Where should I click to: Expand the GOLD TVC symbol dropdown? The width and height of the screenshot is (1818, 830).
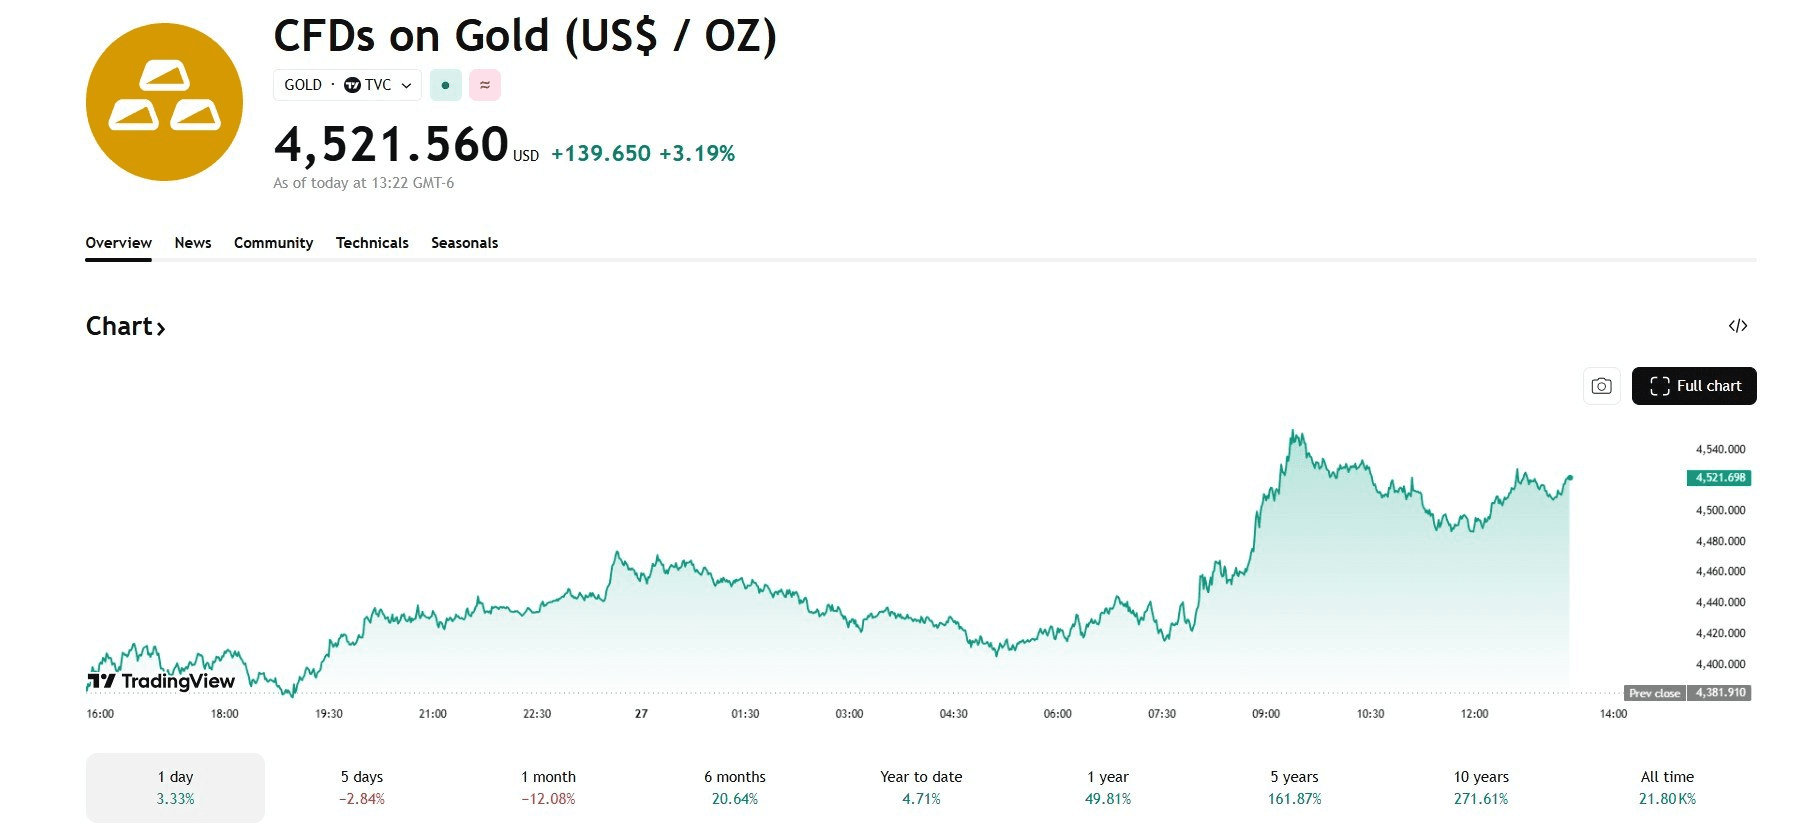(x=406, y=85)
